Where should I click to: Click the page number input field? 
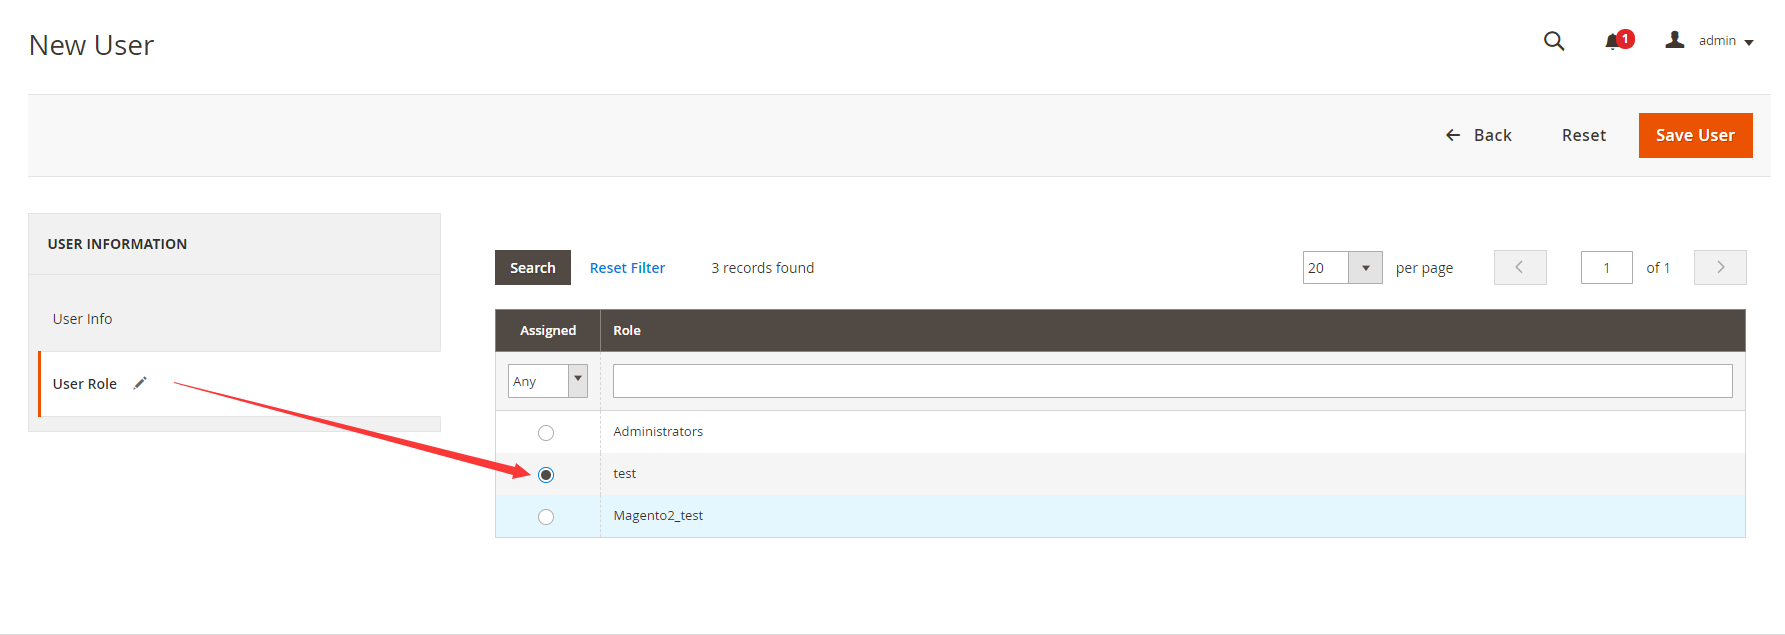pos(1606,268)
